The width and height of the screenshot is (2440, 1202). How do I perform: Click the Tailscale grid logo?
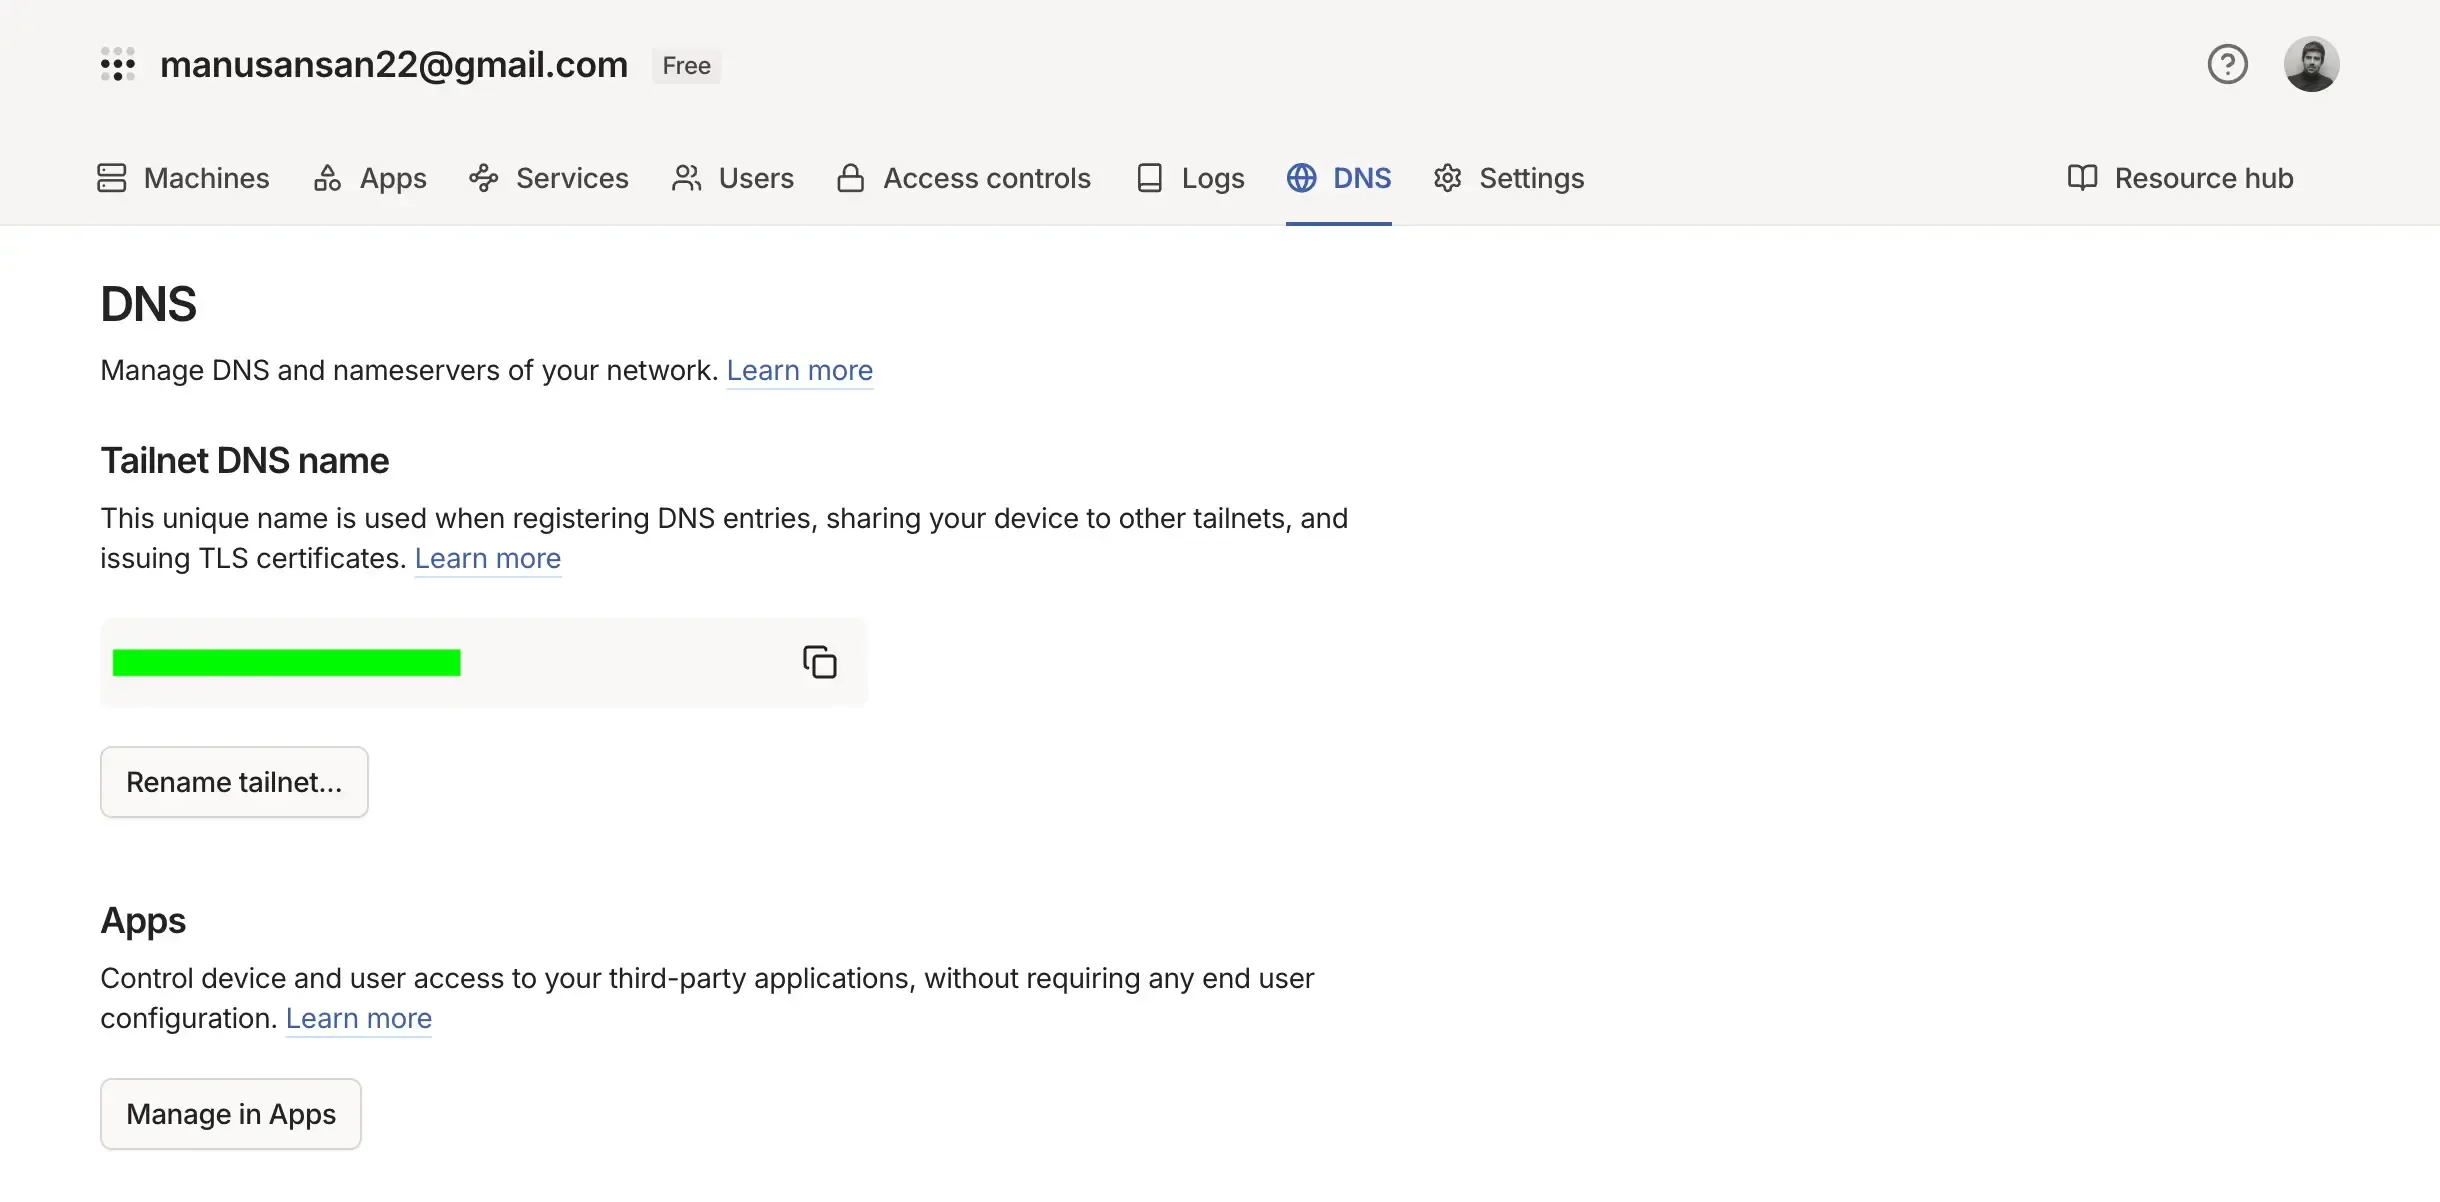pyautogui.click(x=118, y=64)
